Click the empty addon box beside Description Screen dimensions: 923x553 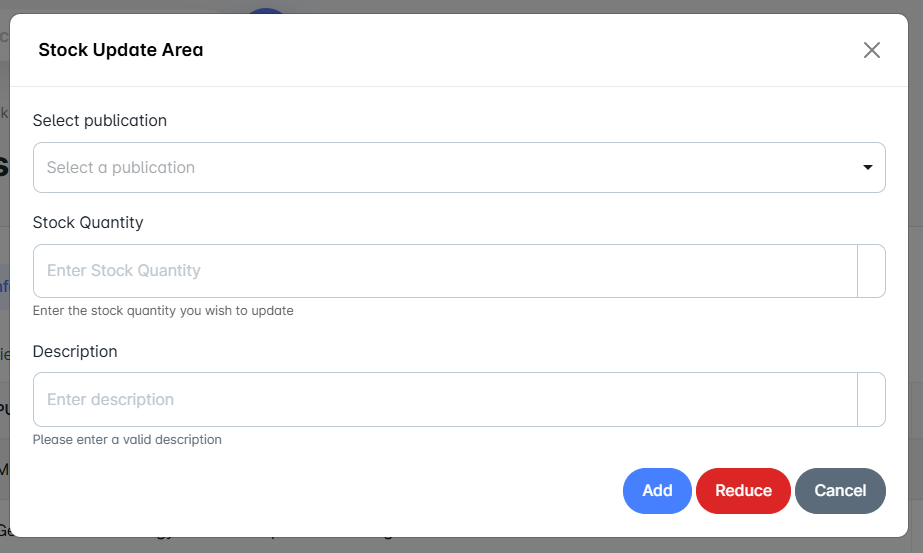click(x=871, y=399)
